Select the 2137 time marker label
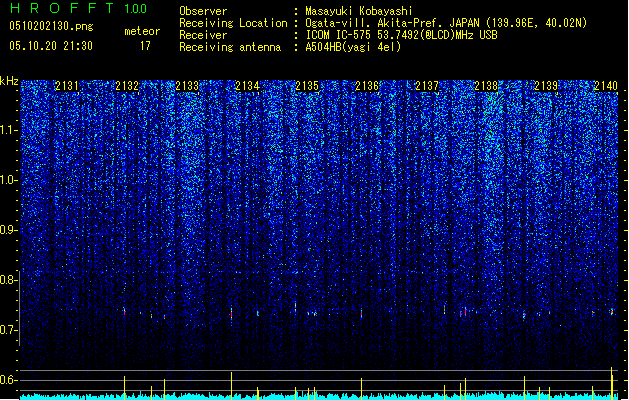 (x=427, y=86)
